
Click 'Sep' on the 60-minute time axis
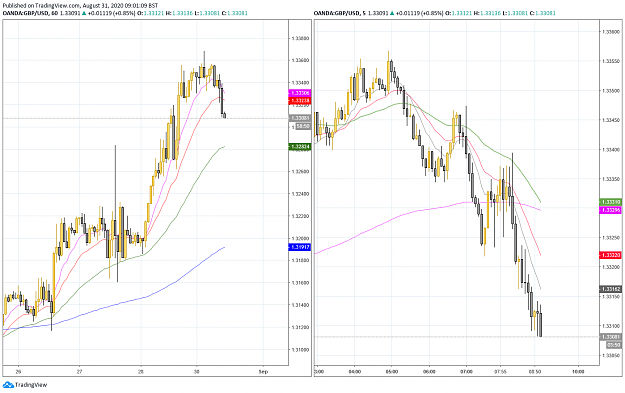click(263, 371)
